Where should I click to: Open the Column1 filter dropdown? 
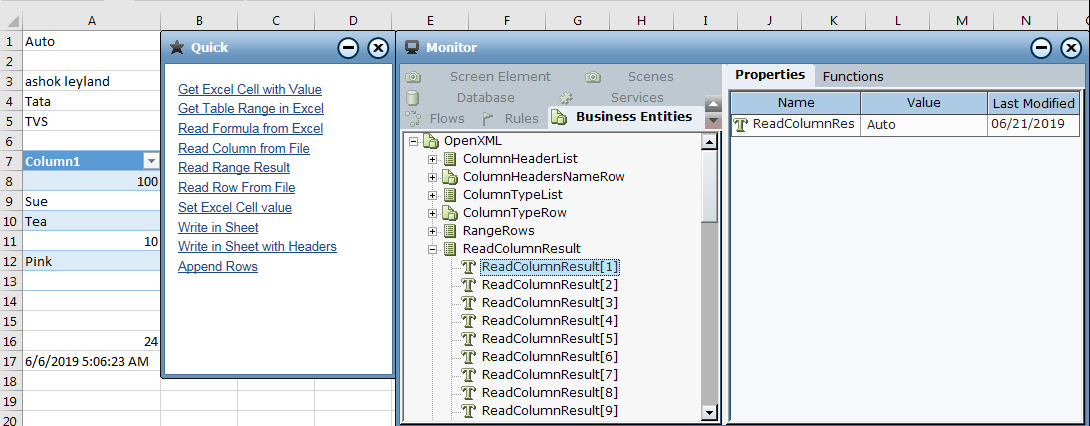coord(151,161)
